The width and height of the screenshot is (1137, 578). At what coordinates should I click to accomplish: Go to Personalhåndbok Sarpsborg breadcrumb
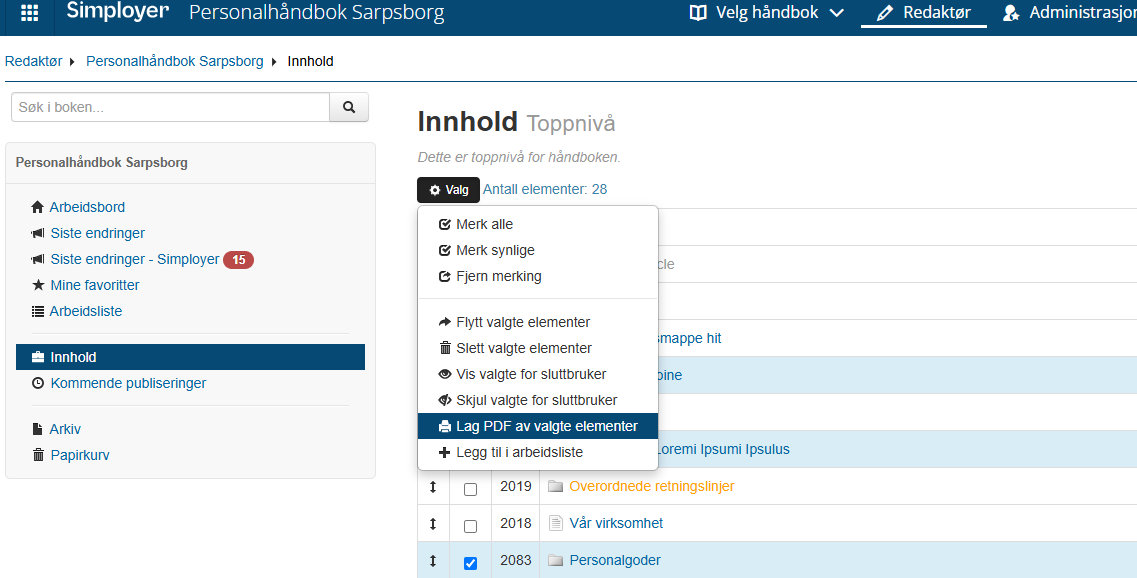tap(175, 62)
